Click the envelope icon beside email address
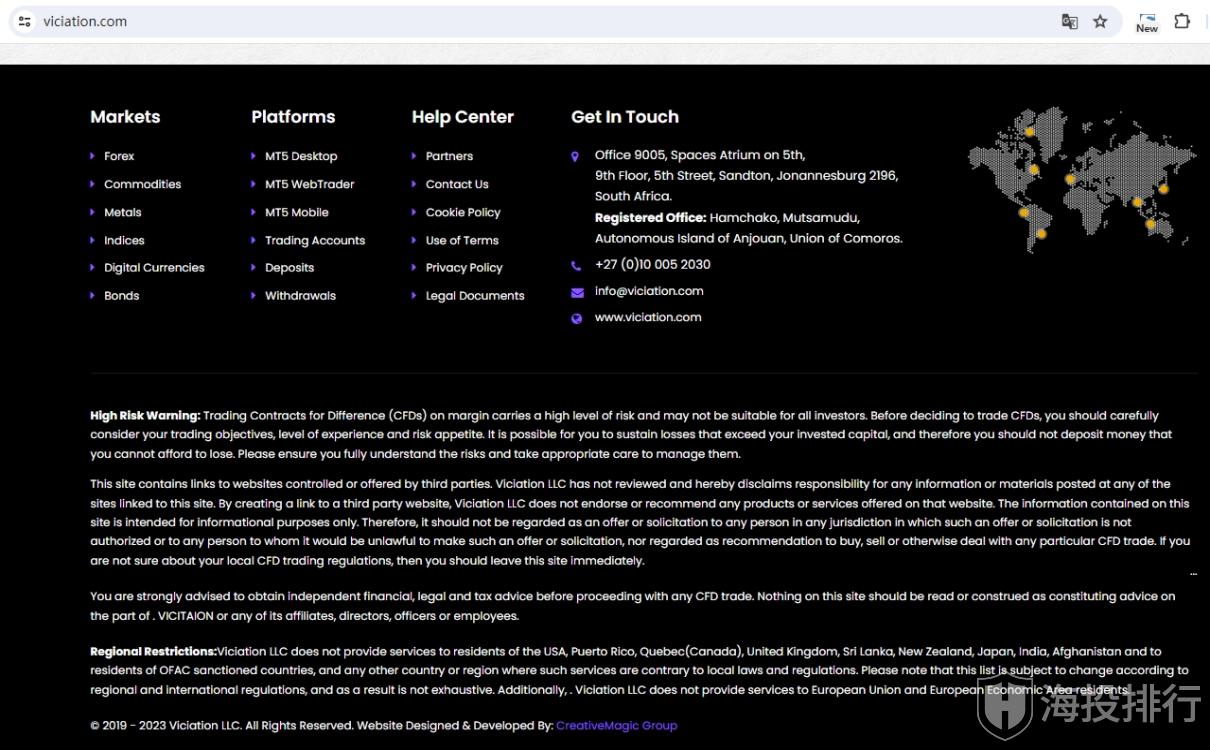 [577, 292]
